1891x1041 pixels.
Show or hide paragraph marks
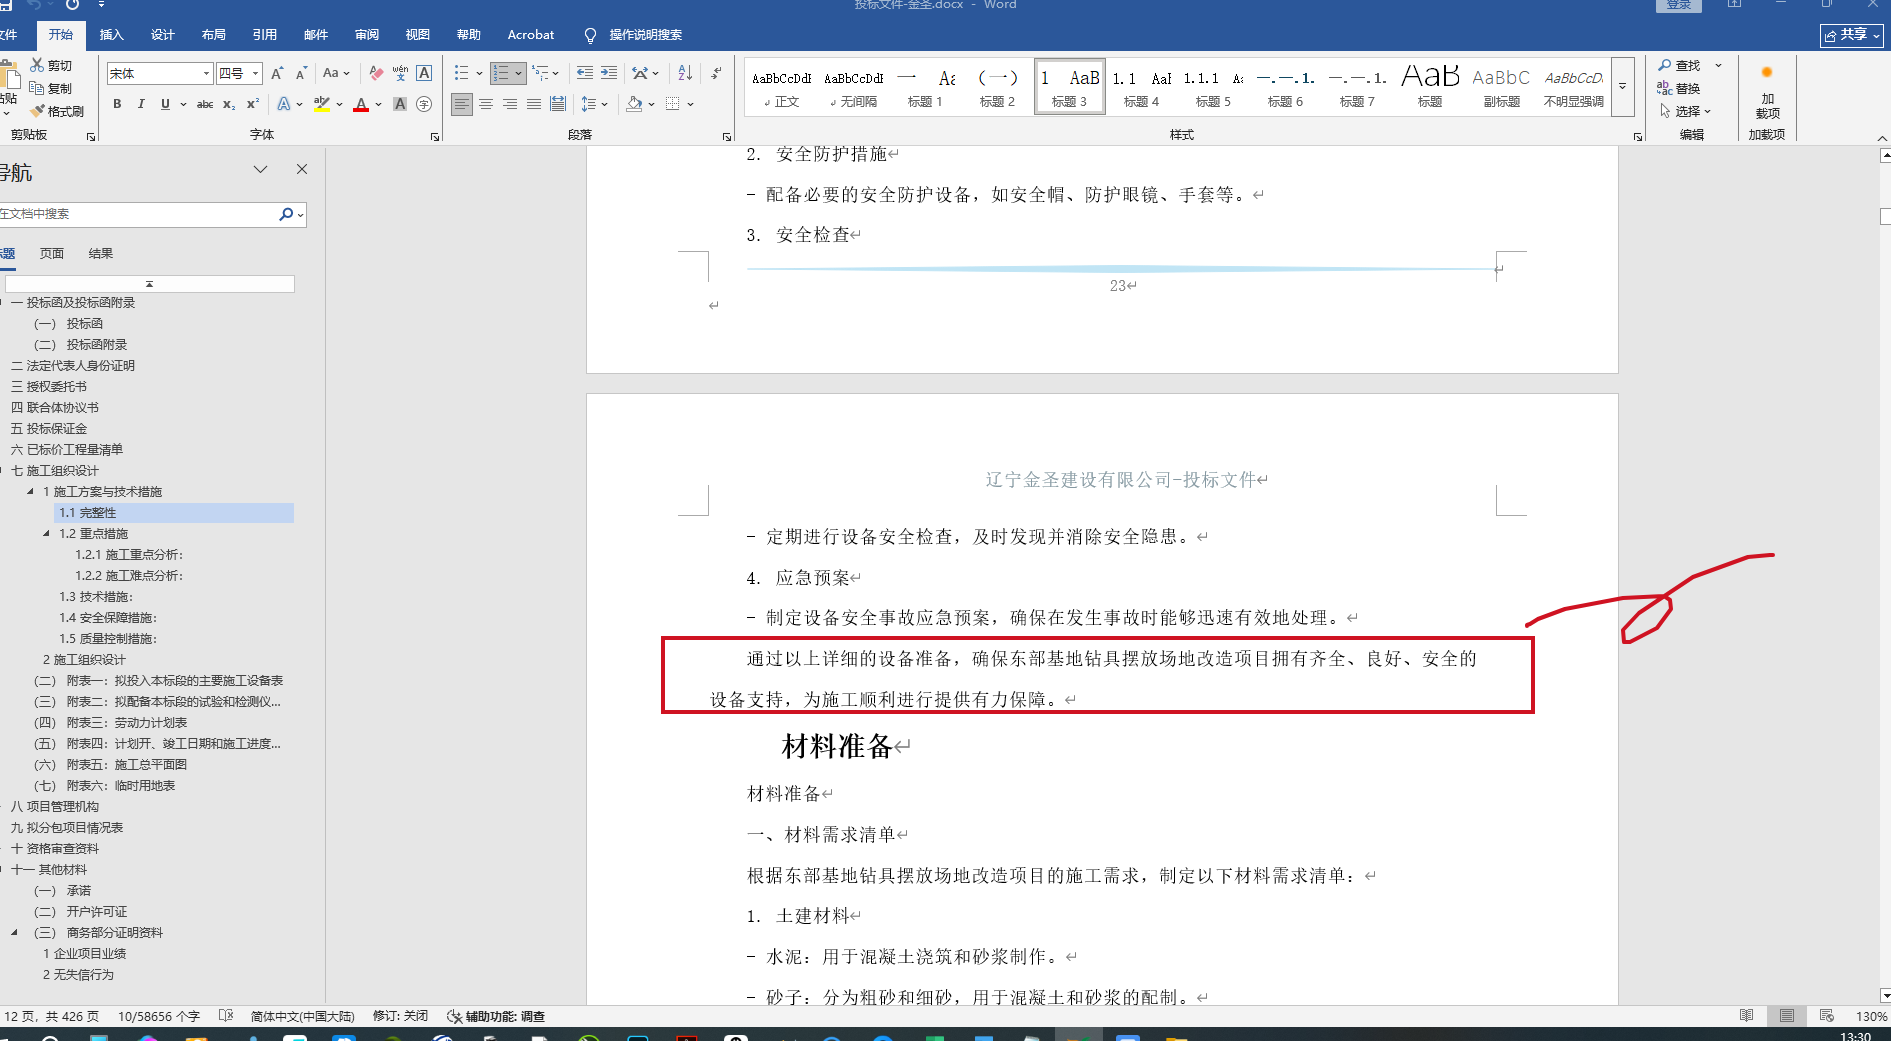point(716,73)
